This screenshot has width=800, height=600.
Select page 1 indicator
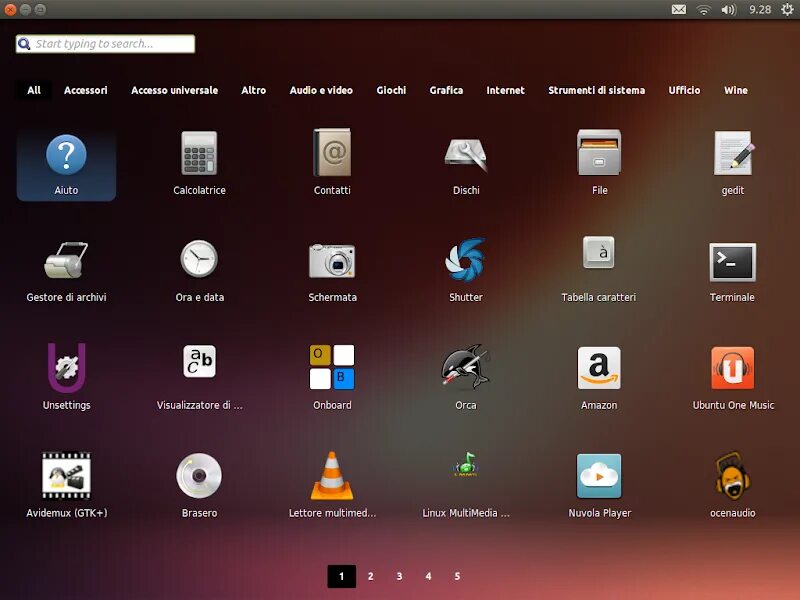(341, 576)
